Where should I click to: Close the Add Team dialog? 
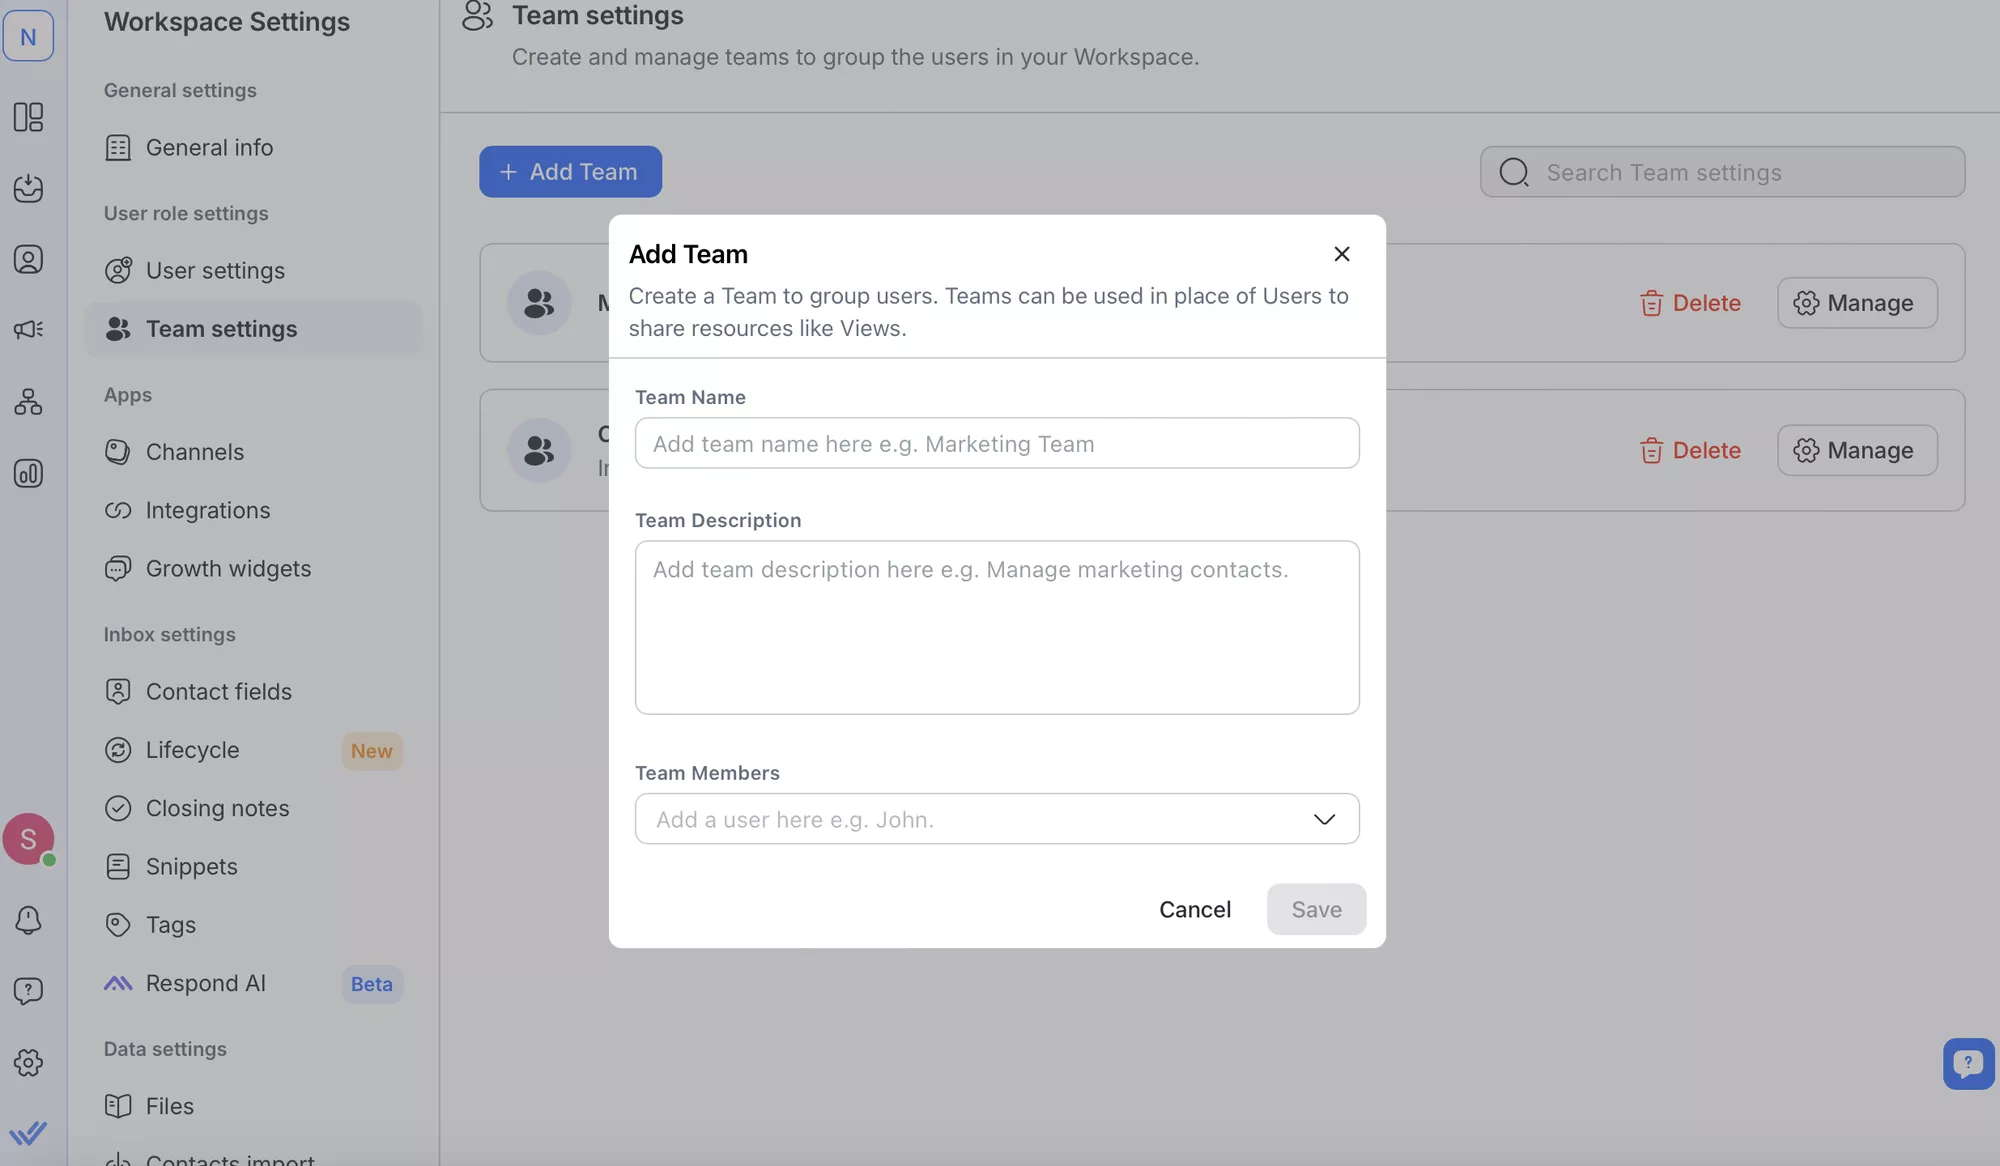pos(1341,254)
